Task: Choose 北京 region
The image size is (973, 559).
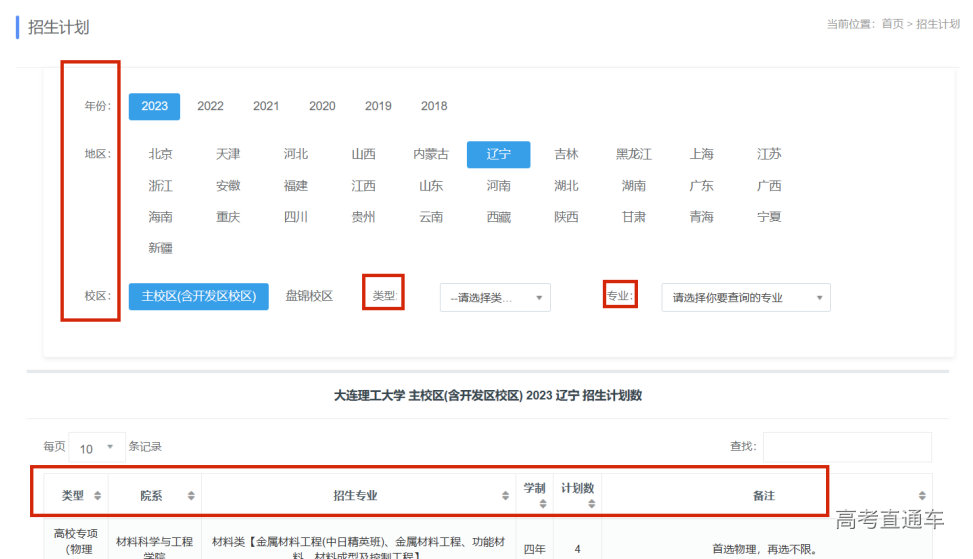Action: [x=160, y=154]
